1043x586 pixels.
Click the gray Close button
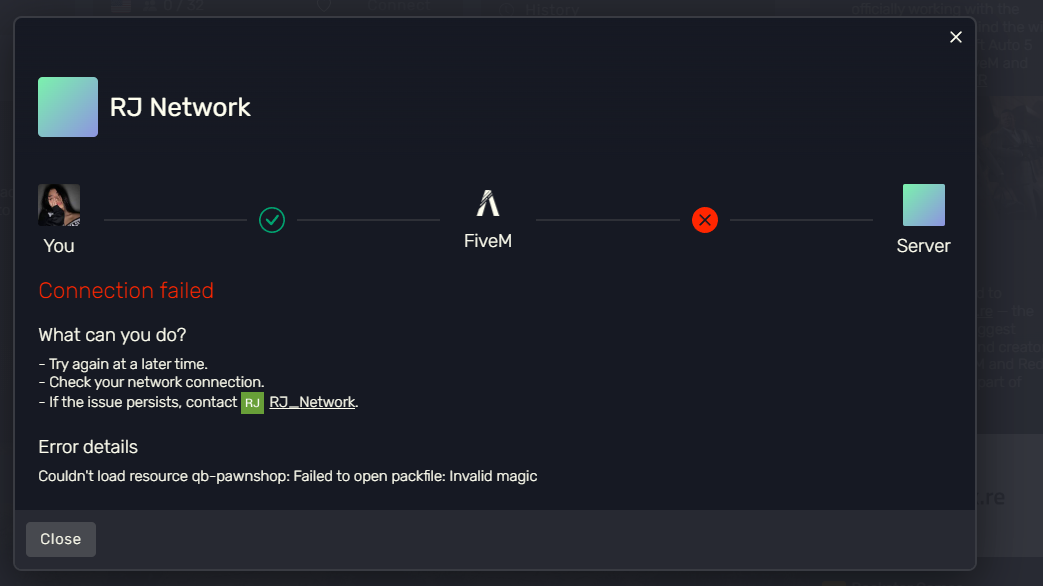pos(61,539)
